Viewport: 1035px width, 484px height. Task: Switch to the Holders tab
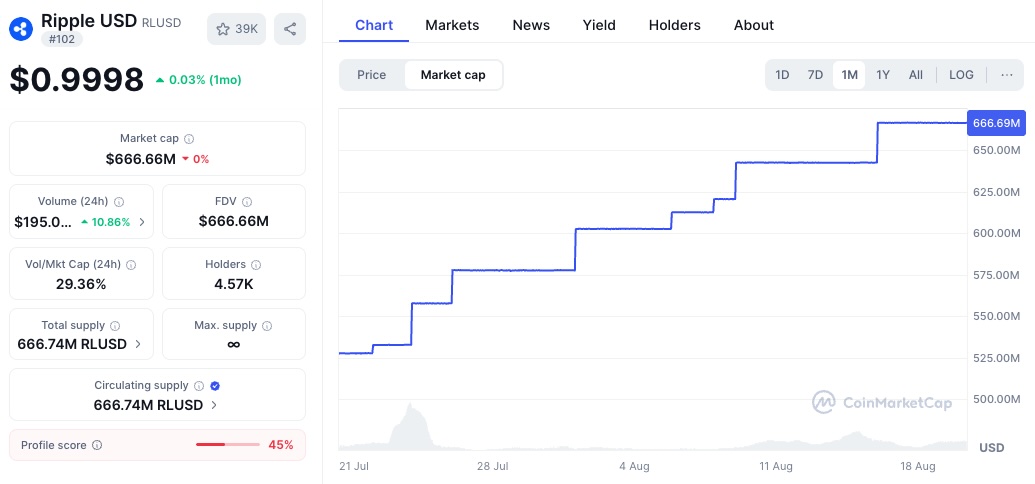674,25
